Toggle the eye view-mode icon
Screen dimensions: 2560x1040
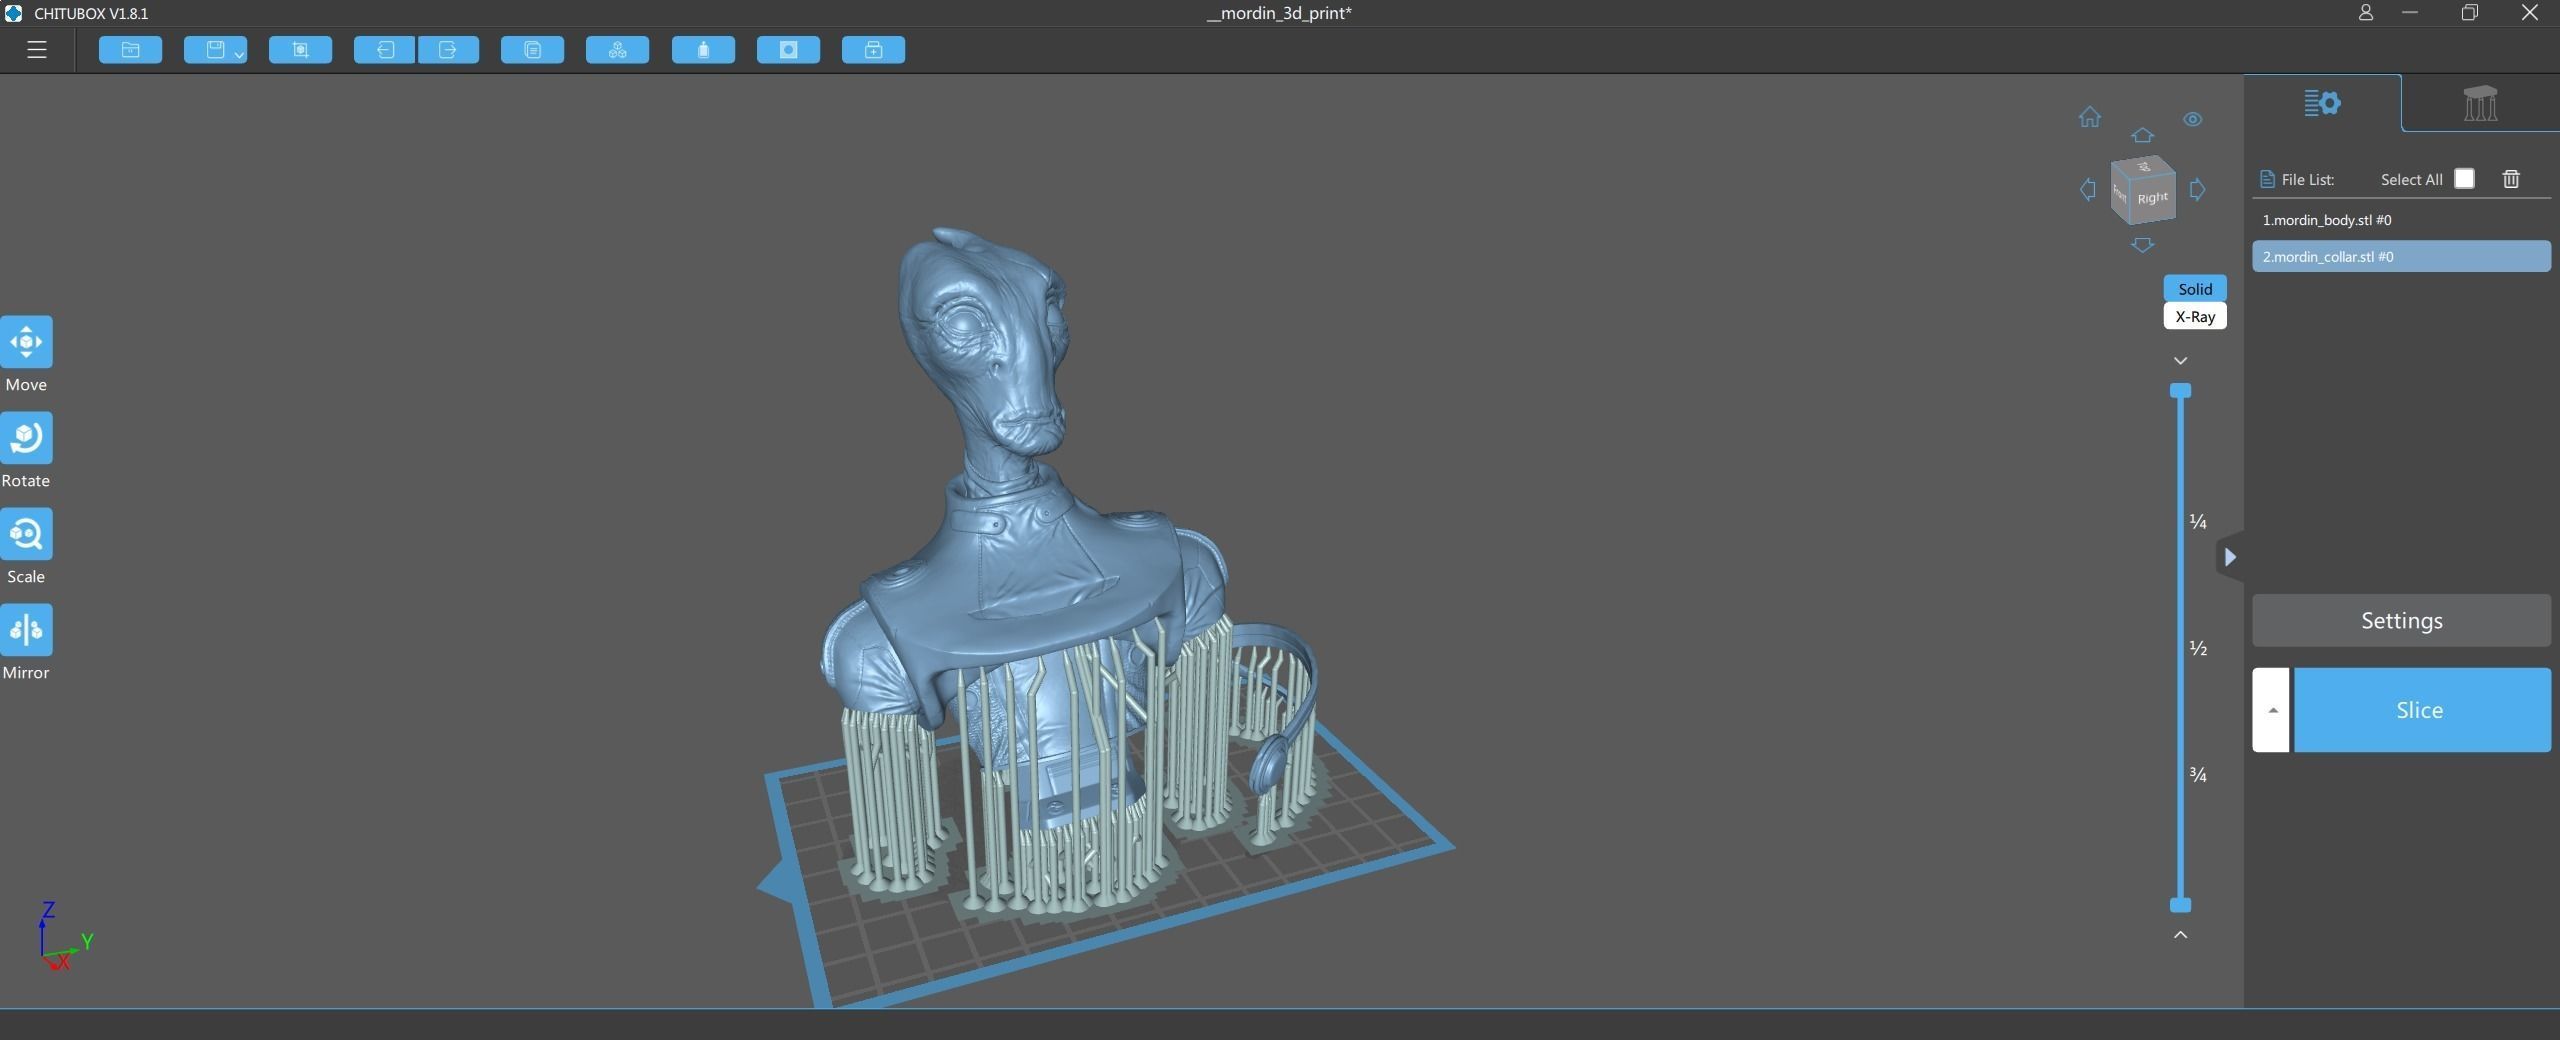(x=2193, y=119)
